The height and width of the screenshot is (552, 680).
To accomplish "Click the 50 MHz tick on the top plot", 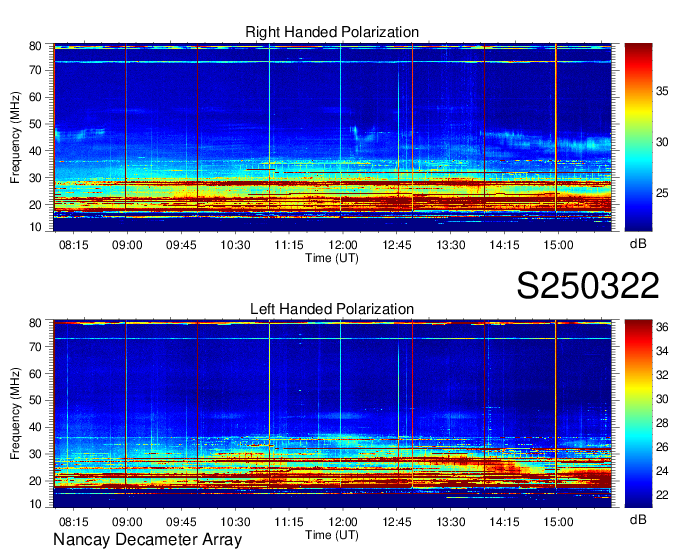I will pyautogui.click(x=36, y=124).
